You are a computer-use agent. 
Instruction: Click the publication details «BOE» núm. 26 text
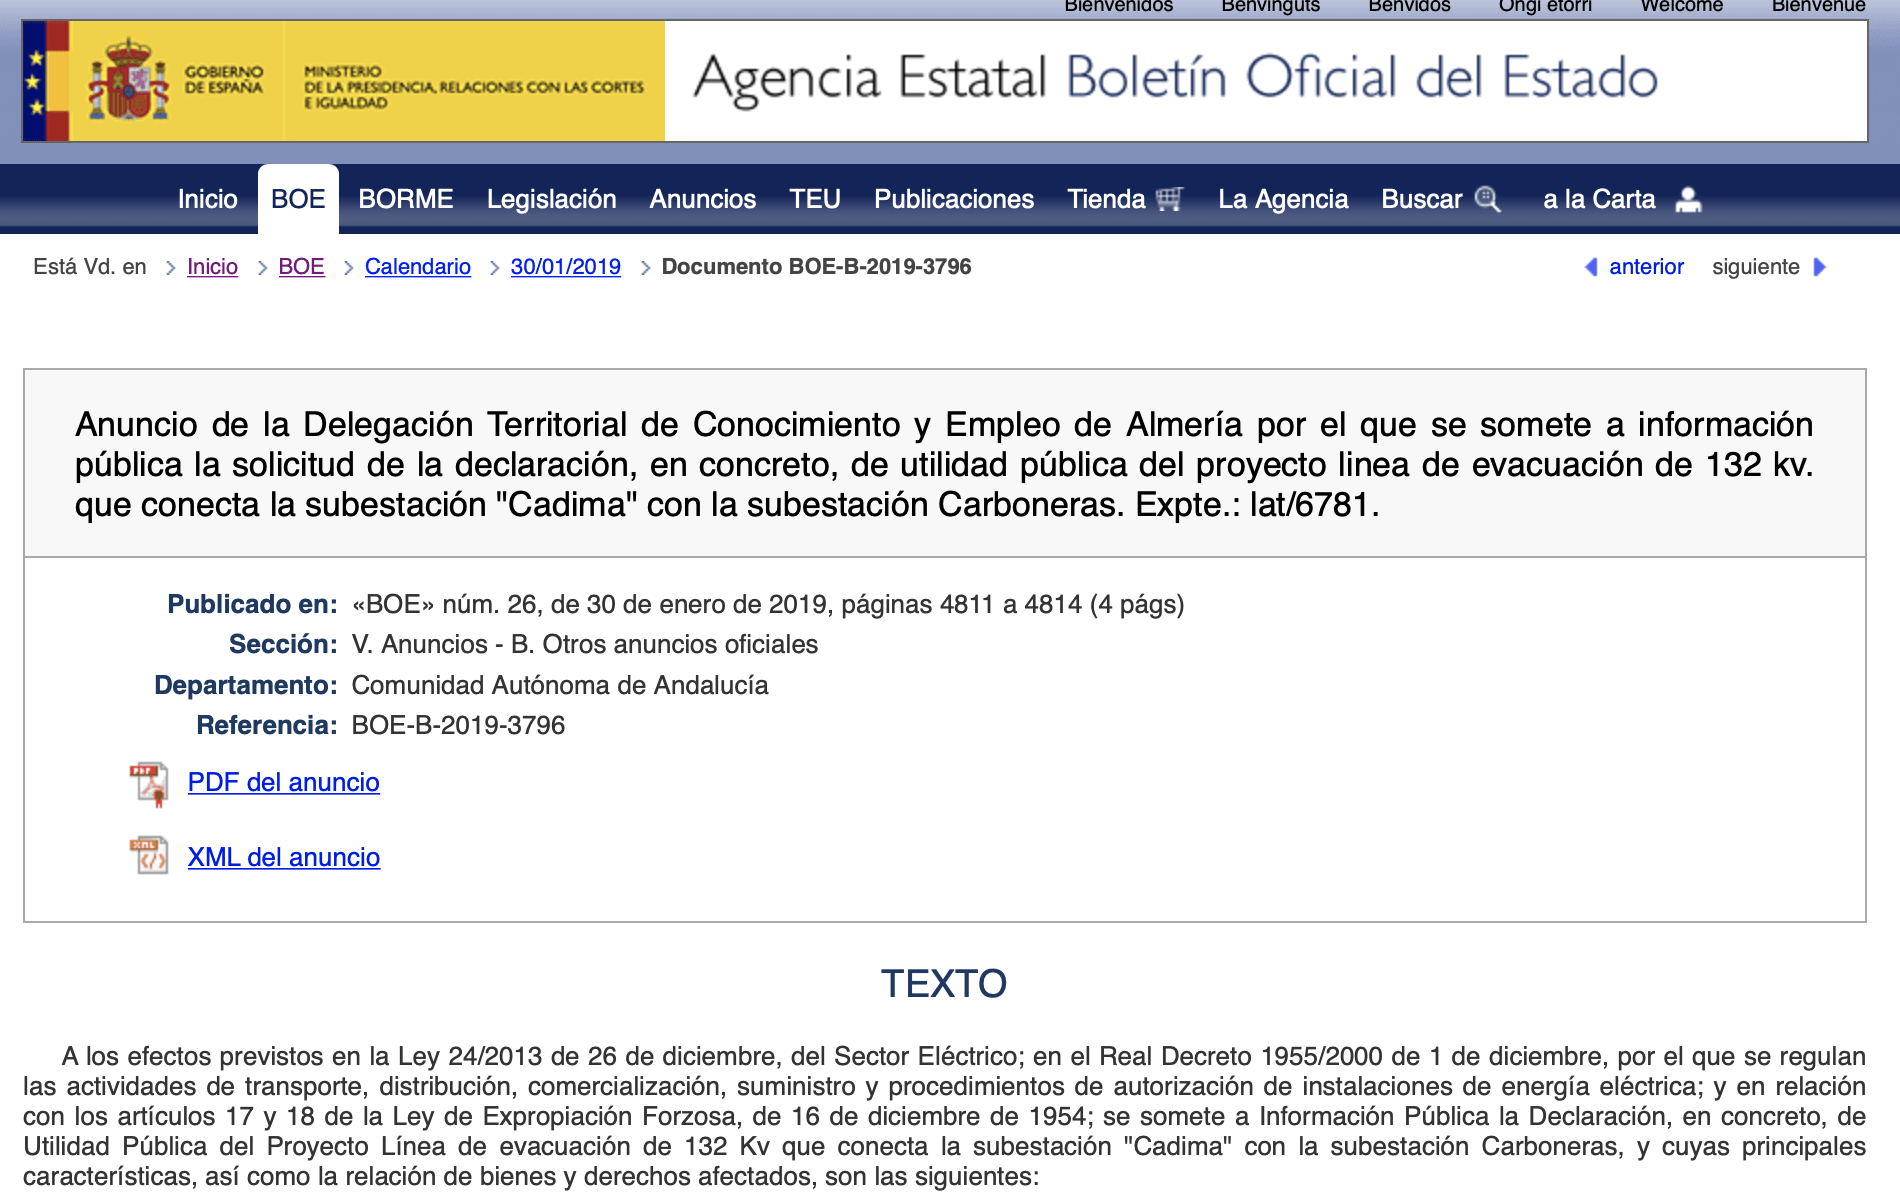pos(768,604)
